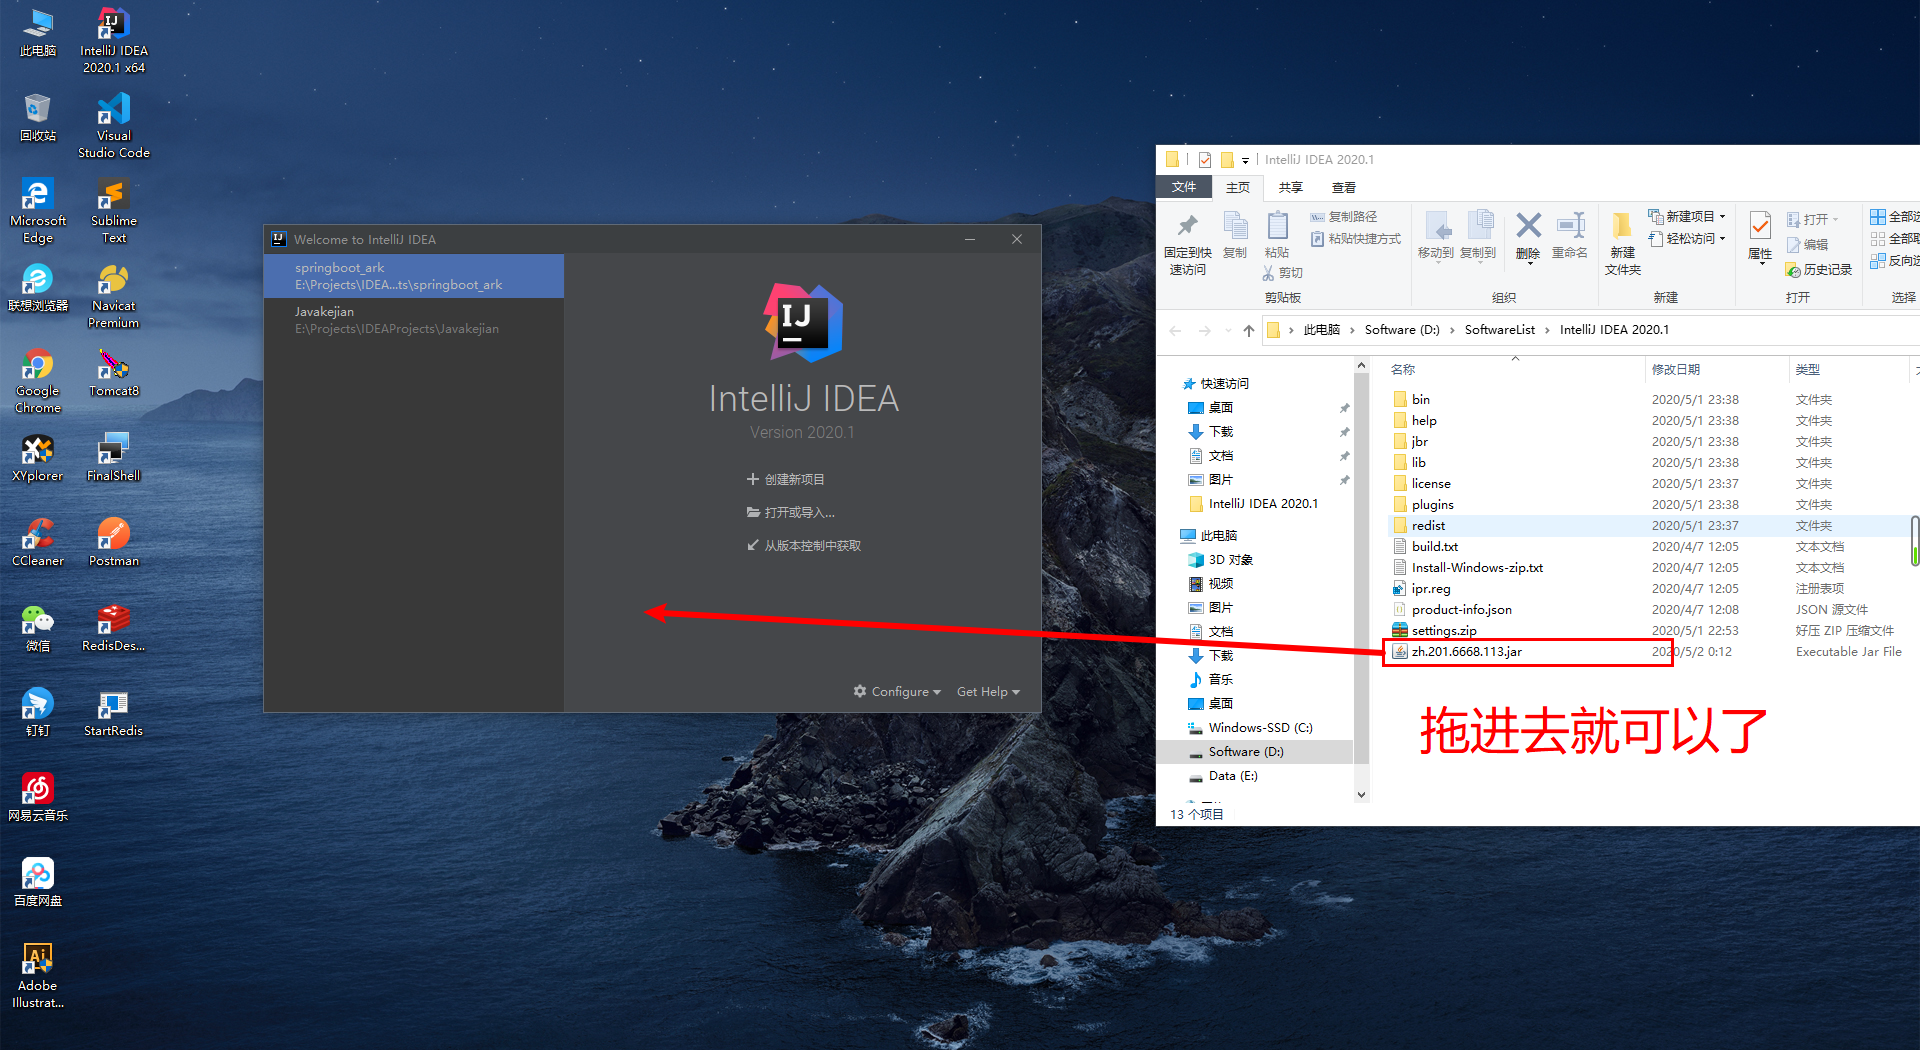The height and width of the screenshot is (1050, 1920).
Task: Click the Postman desktop icon
Action: click(x=114, y=543)
